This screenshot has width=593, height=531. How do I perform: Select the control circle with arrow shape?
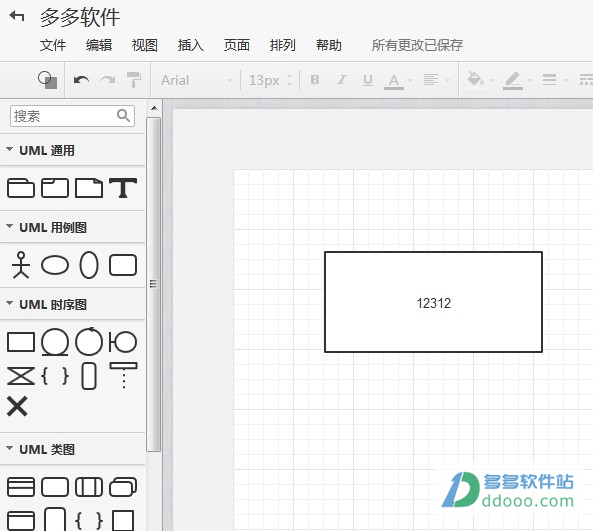click(89, 342)
